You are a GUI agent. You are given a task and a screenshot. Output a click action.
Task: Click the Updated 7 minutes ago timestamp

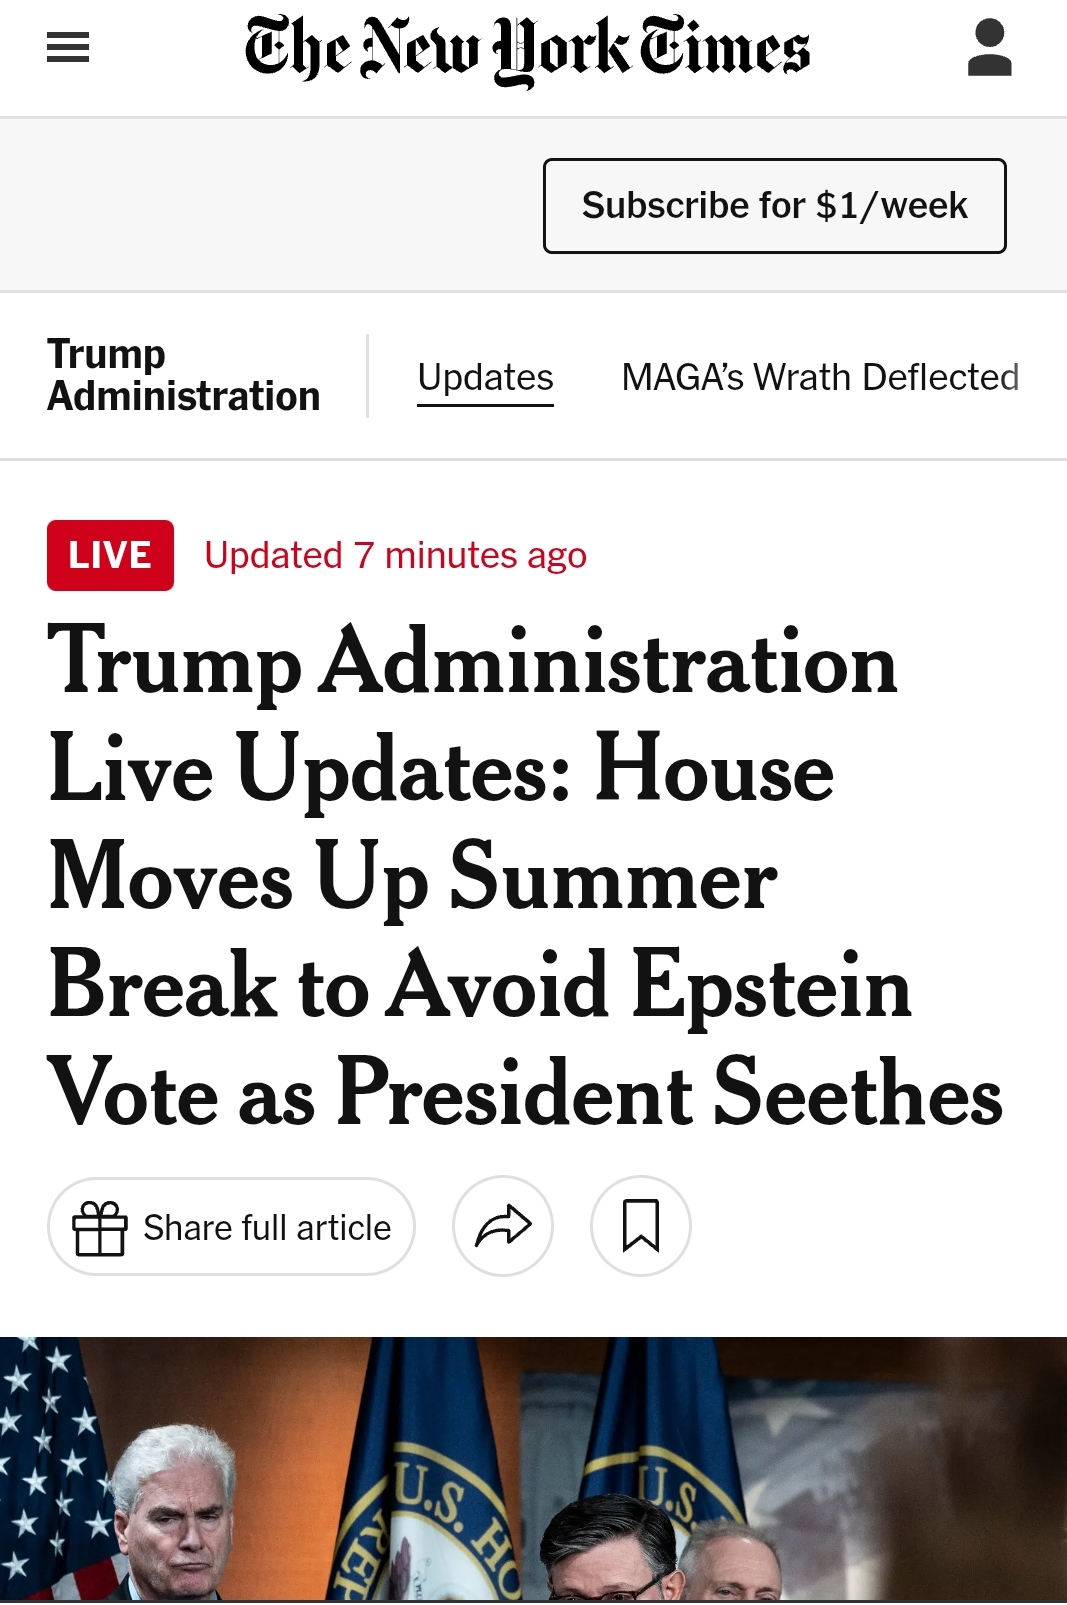(x=395, y=555)
